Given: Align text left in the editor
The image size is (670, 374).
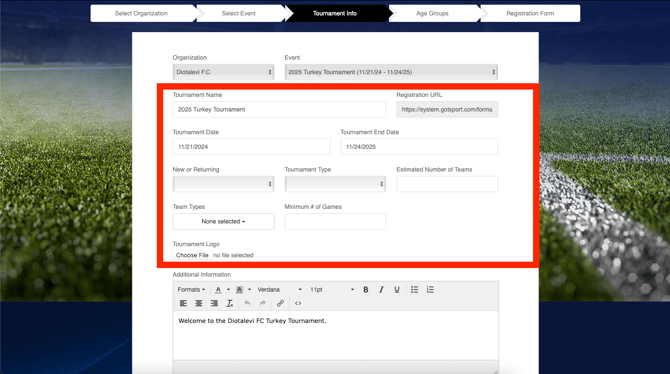Looking at the screenshot, I should [183, 303].
